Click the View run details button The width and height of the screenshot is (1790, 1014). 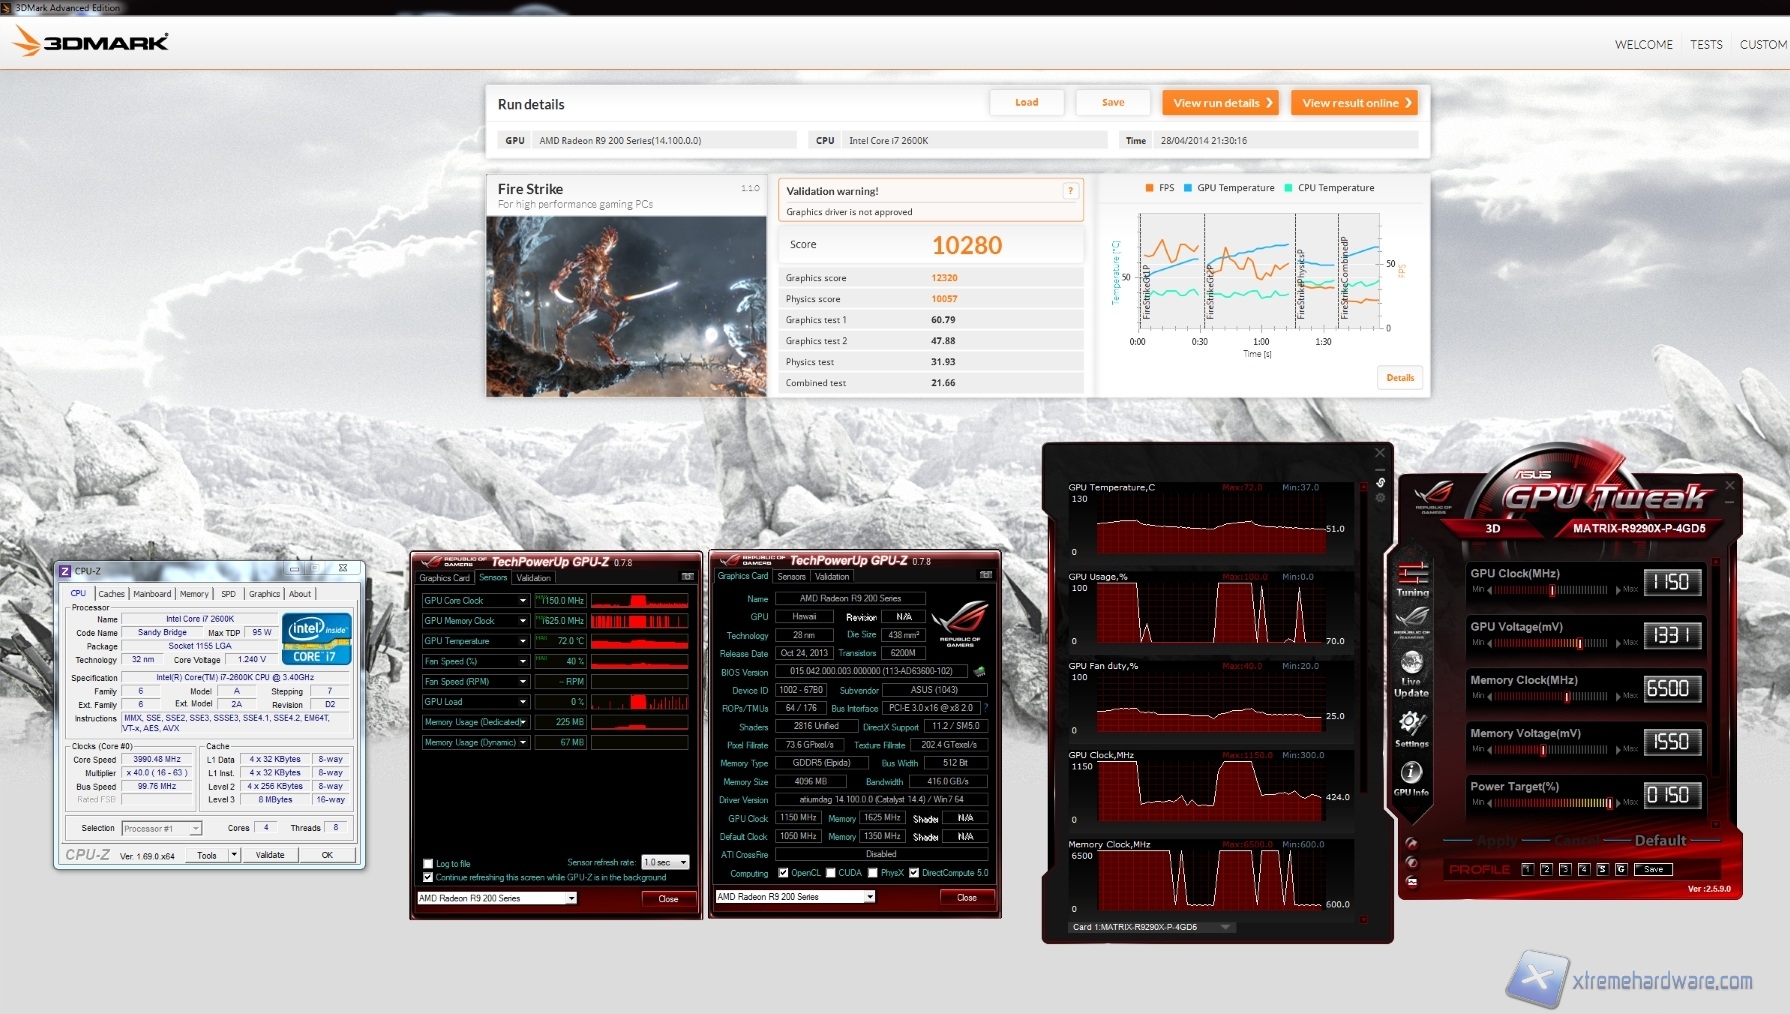point(1221,103)
